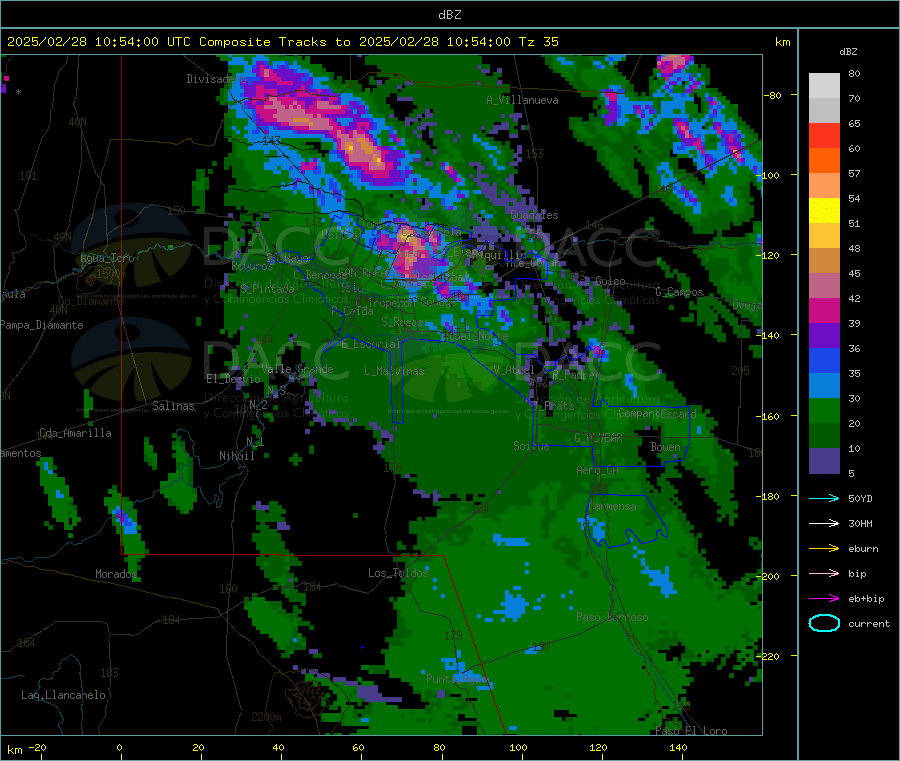Select the orange 60–57 dBZ legend swatch
The image size is (900, 761).
tap(824, 161)
